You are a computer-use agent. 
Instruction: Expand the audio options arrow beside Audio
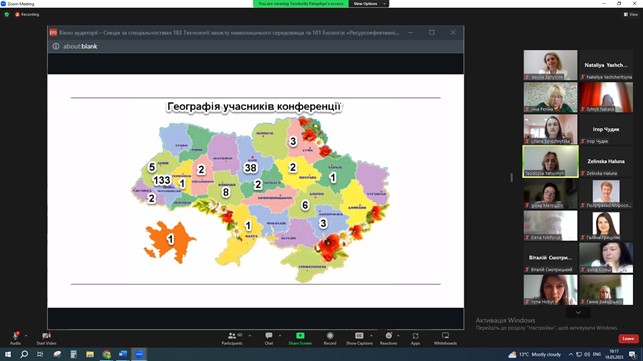26,336
